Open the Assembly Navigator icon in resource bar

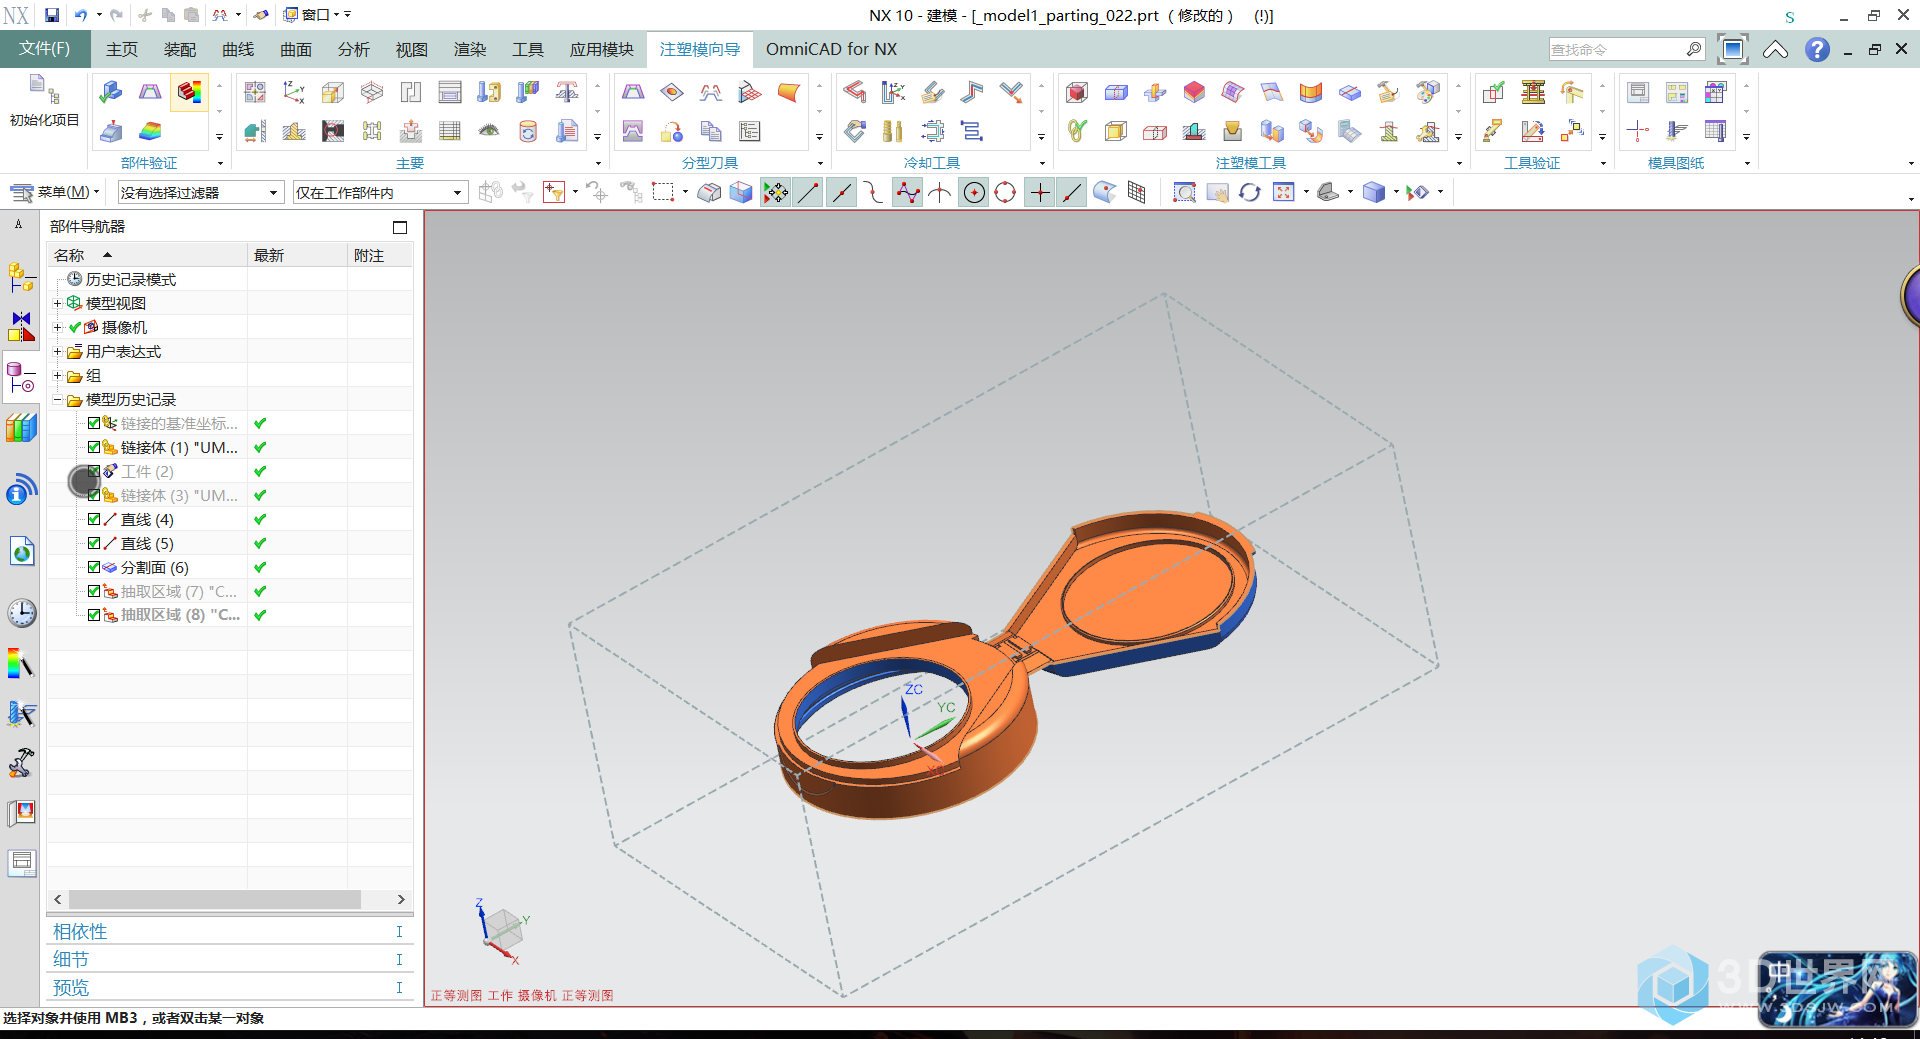(x=21, y=277)
